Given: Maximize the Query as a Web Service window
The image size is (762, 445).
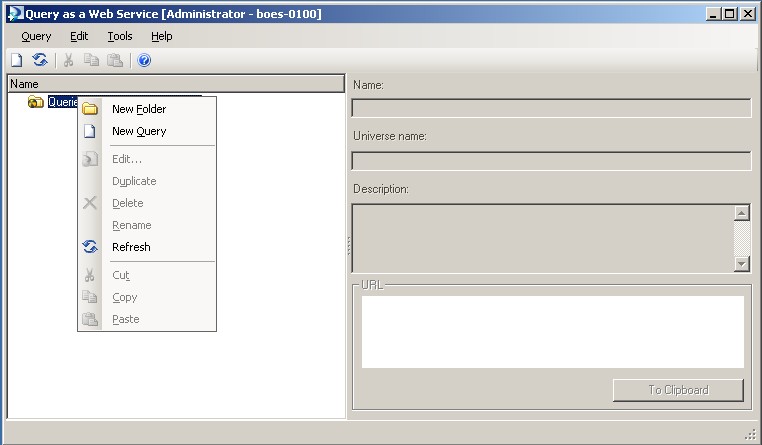Looking at the screenshot, I should click(x=729, y=14).
